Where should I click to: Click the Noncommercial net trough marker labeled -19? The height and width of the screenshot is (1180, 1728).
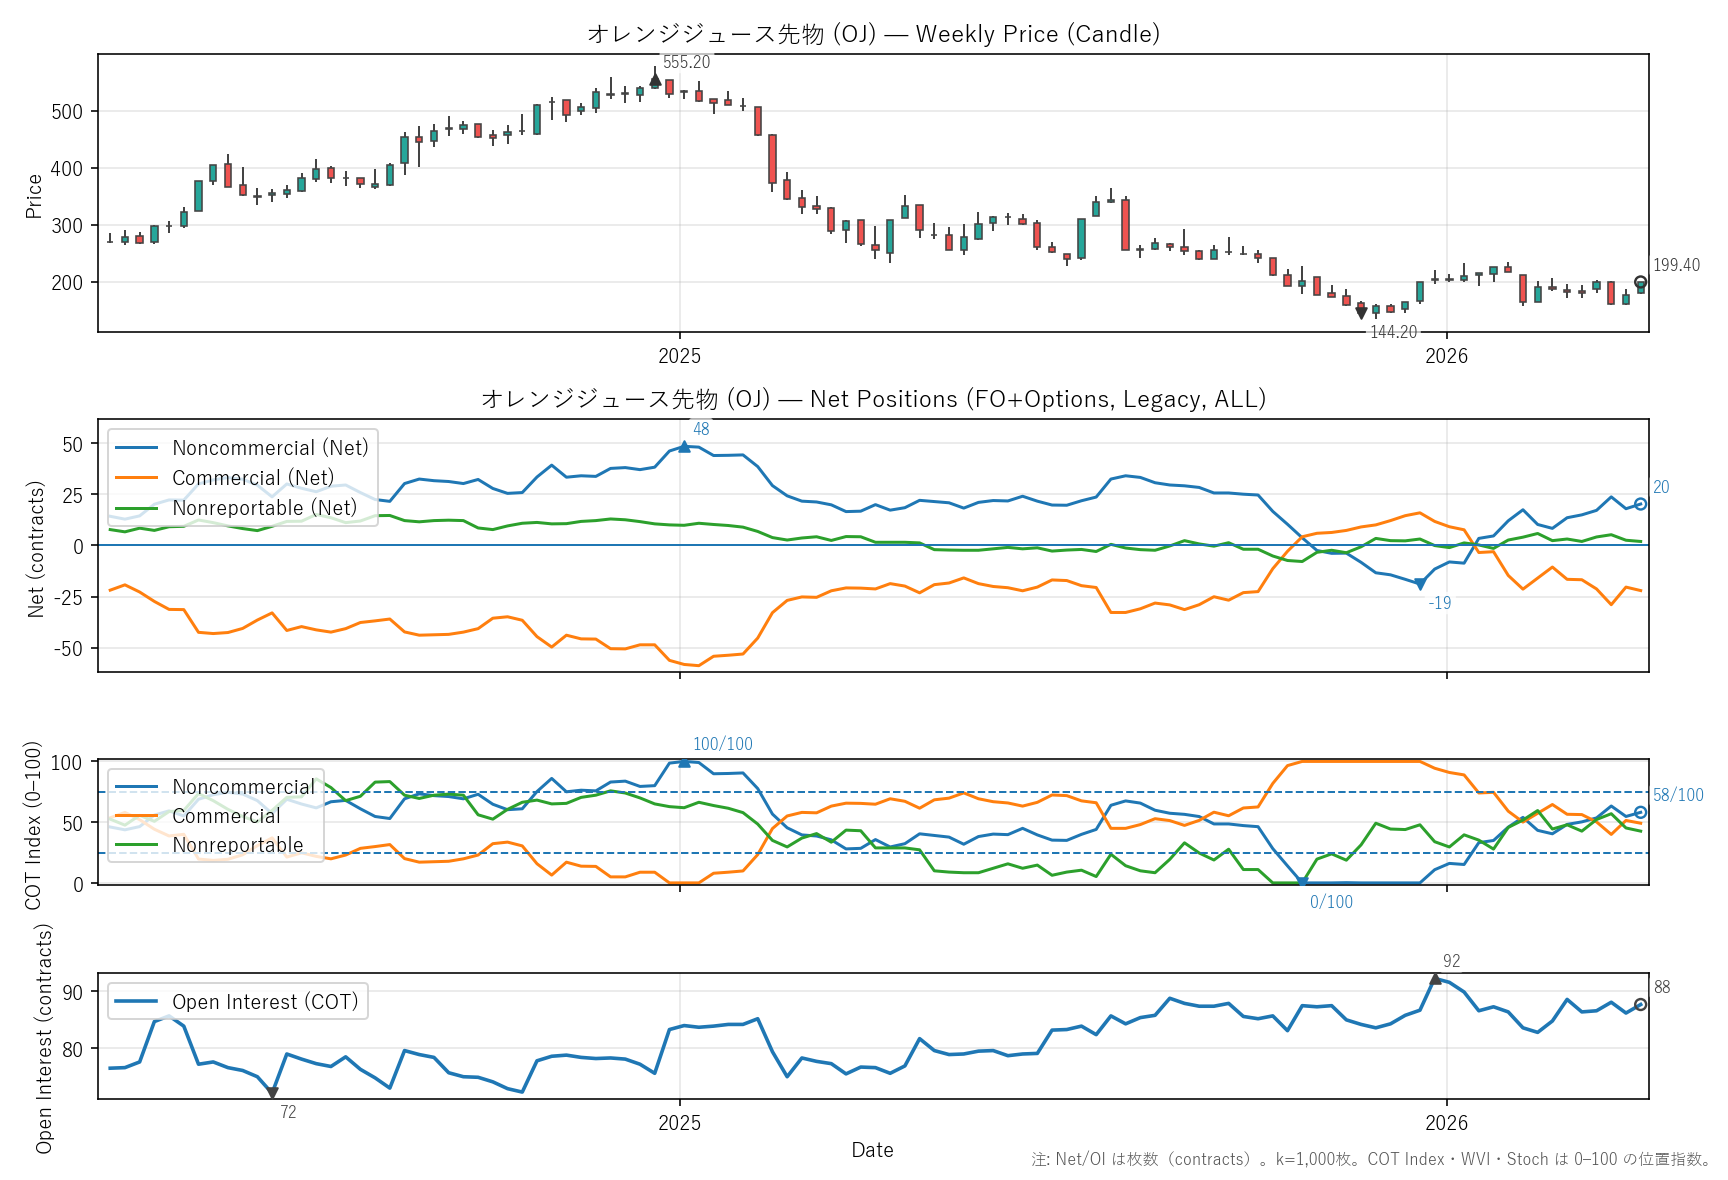pyautogui.click(x=1419, y=584)
